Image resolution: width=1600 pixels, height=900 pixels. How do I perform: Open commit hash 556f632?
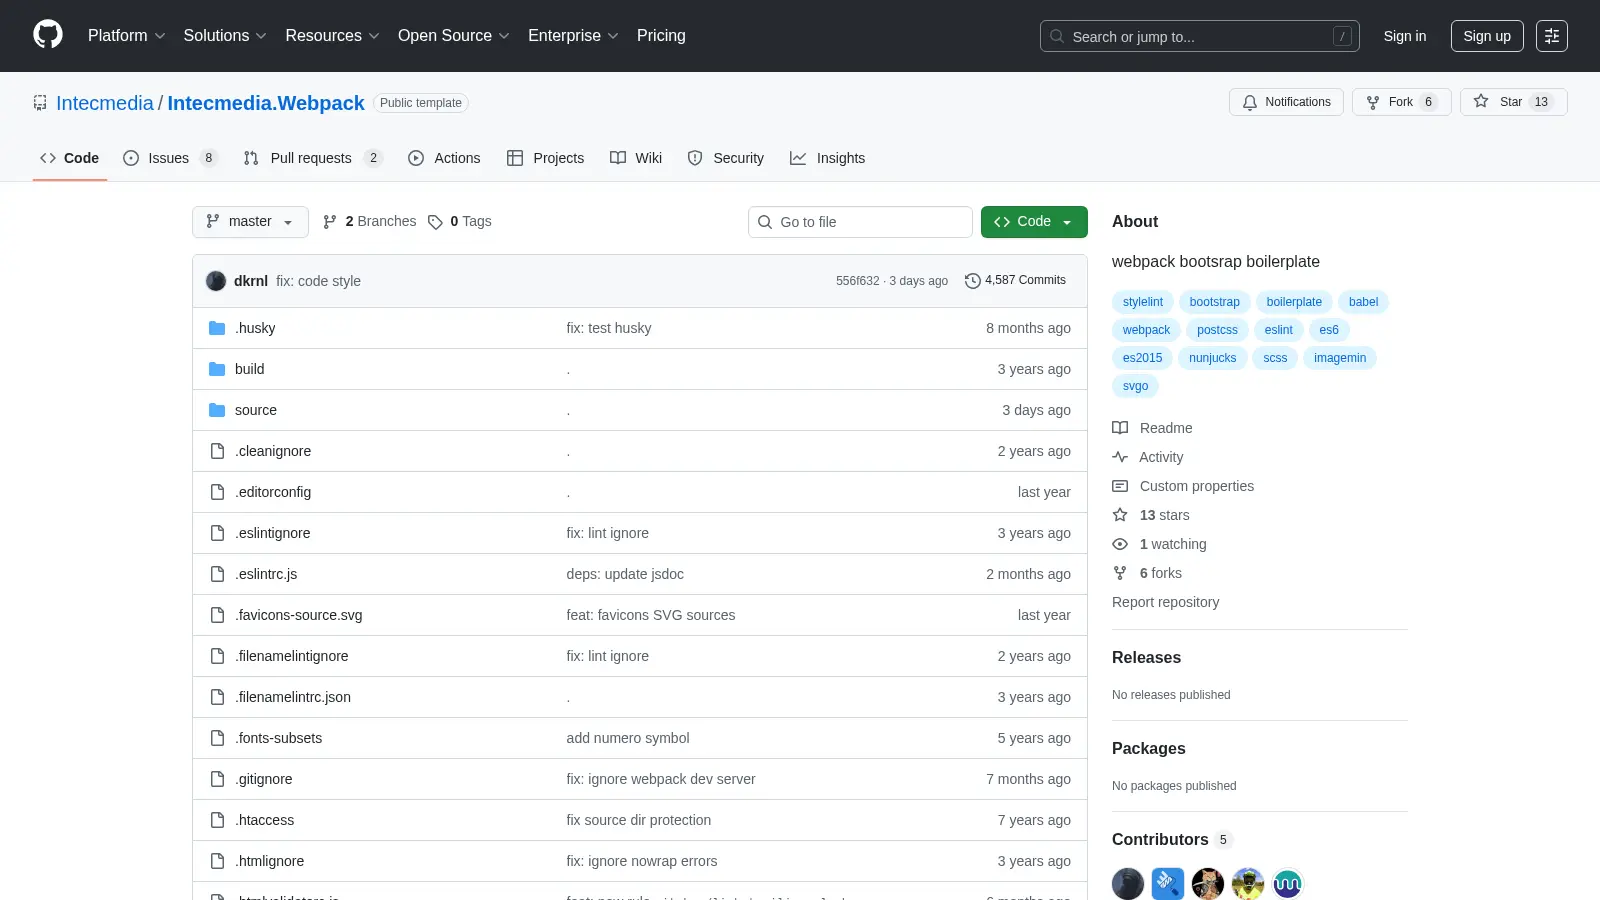[x=858, y=281]
